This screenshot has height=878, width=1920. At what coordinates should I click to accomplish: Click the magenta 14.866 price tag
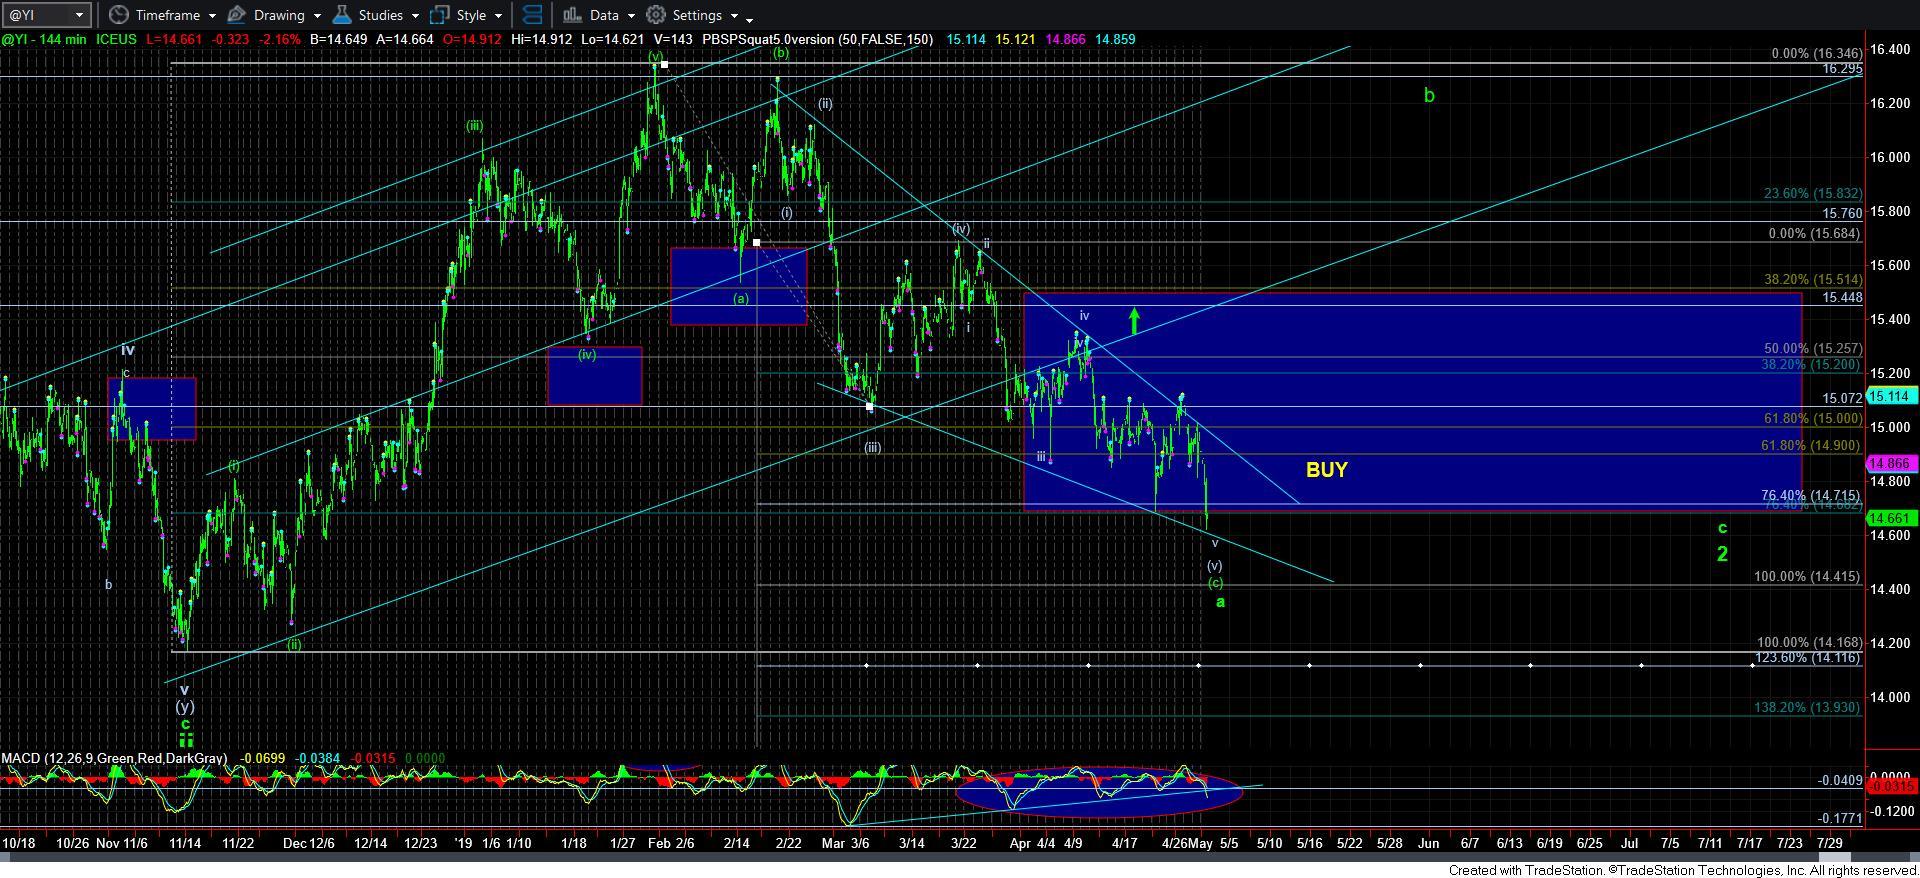click(1890, 464)
